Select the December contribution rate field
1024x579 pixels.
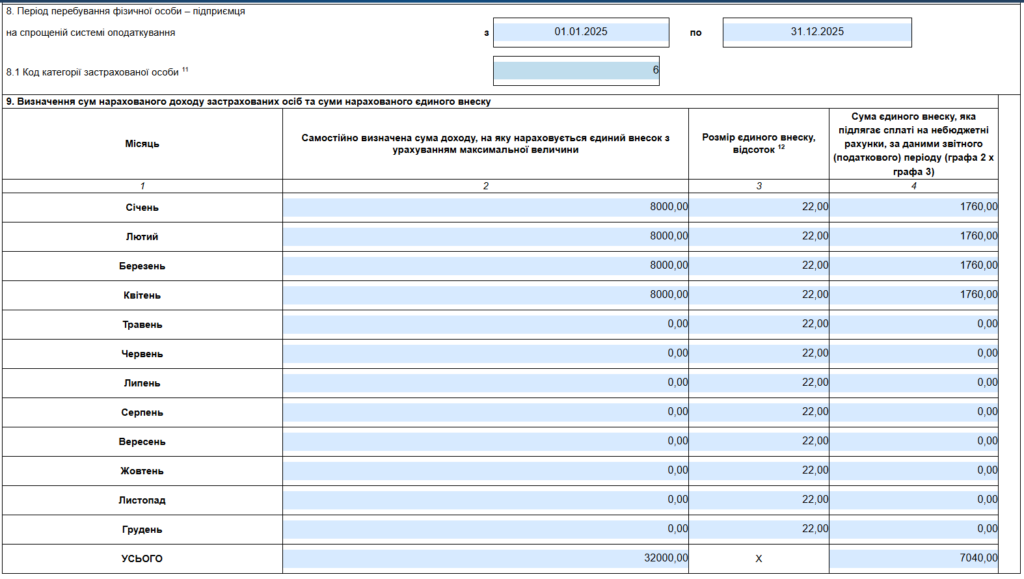coord(759,529)
